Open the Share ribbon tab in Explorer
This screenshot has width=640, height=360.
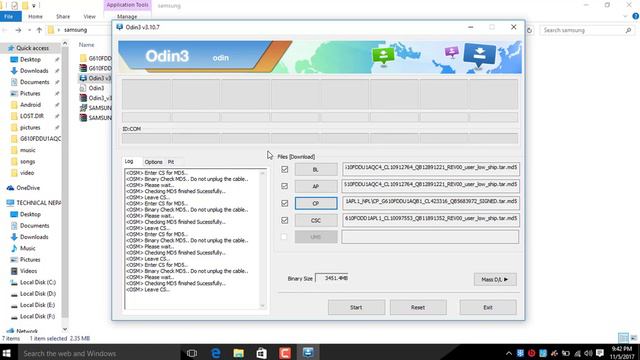coord(63,16)
